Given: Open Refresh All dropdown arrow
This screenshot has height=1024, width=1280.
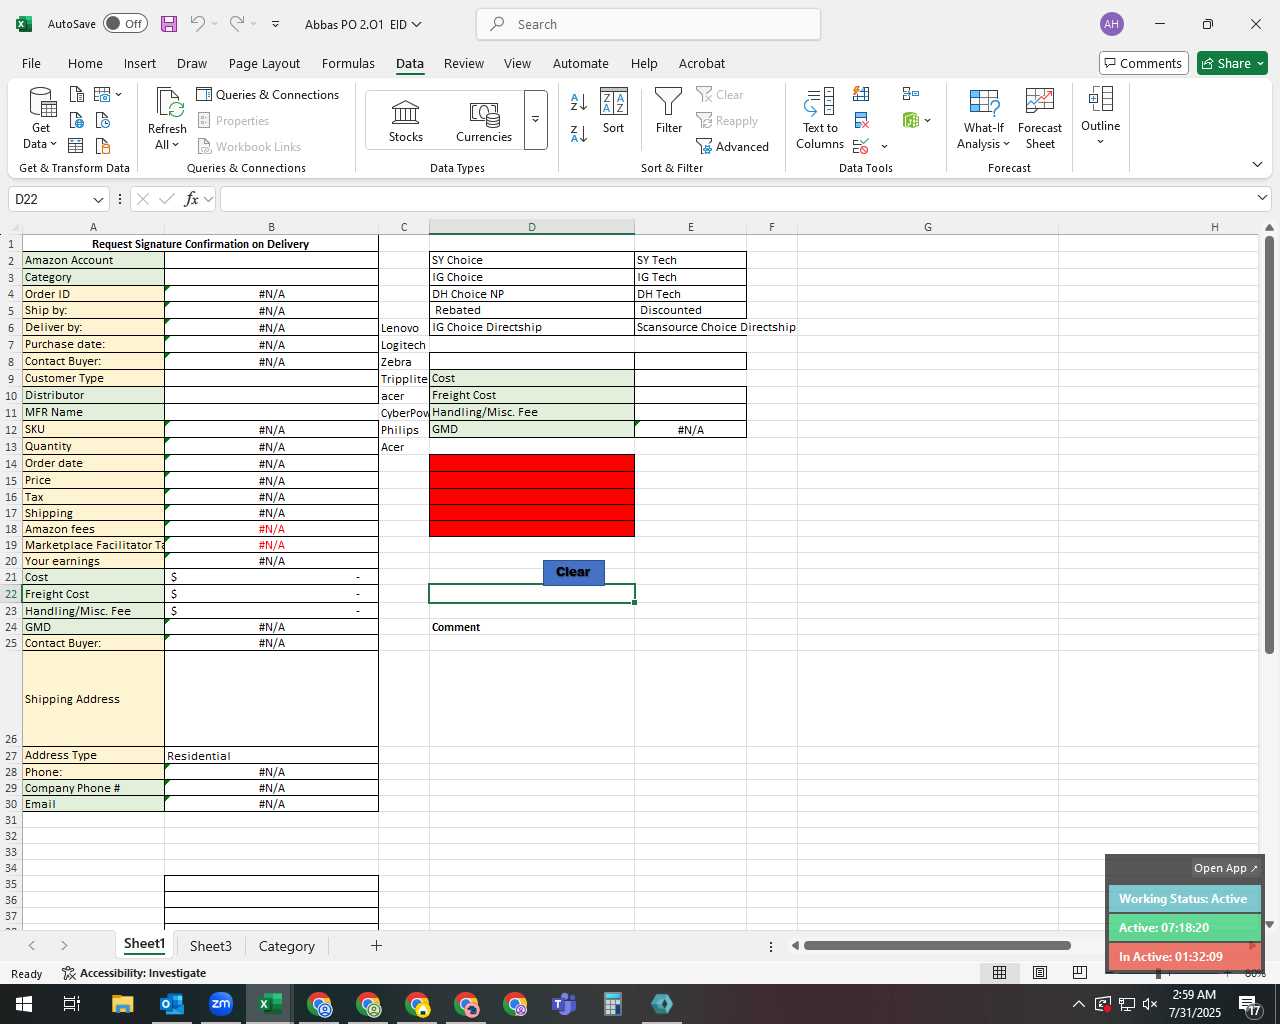Looking at the screenshot, I should point(175,145).
